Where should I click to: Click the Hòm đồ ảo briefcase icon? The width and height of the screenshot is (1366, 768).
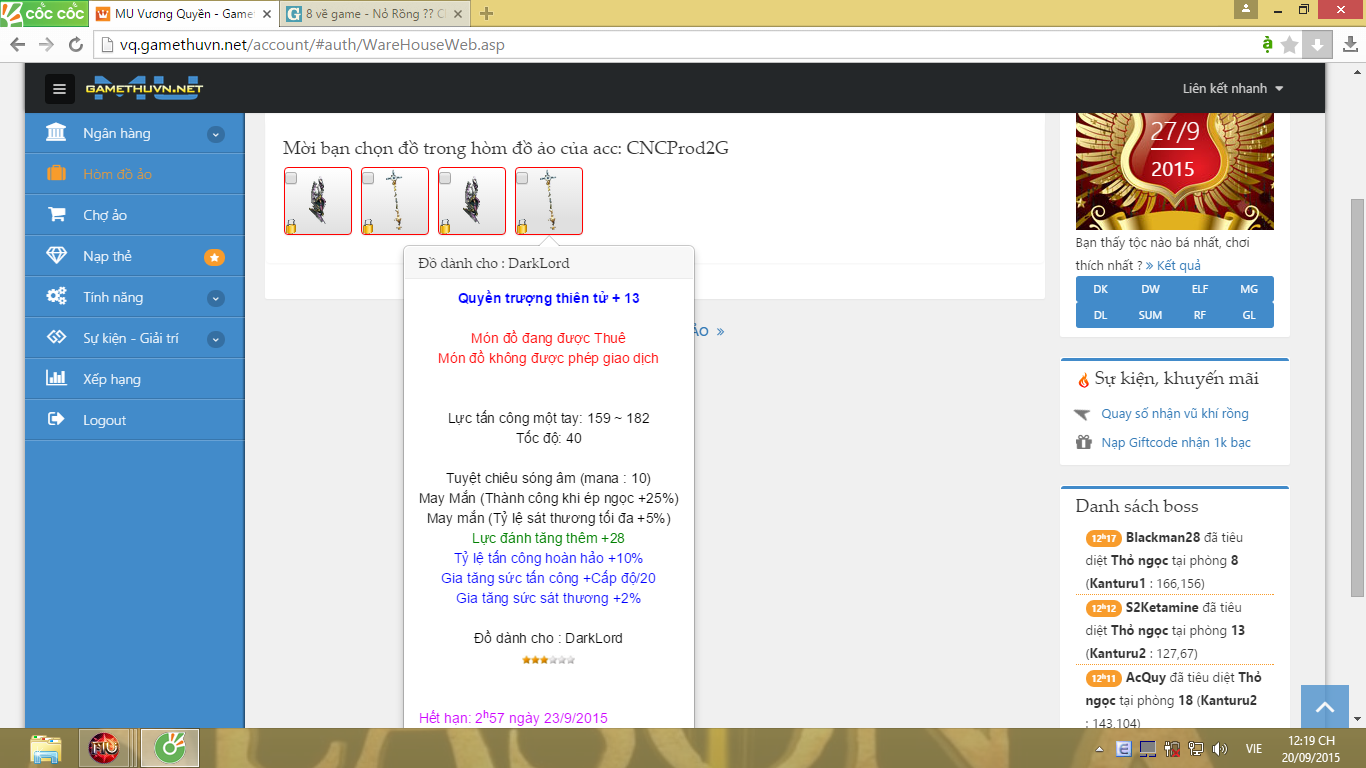click(57, 174)
